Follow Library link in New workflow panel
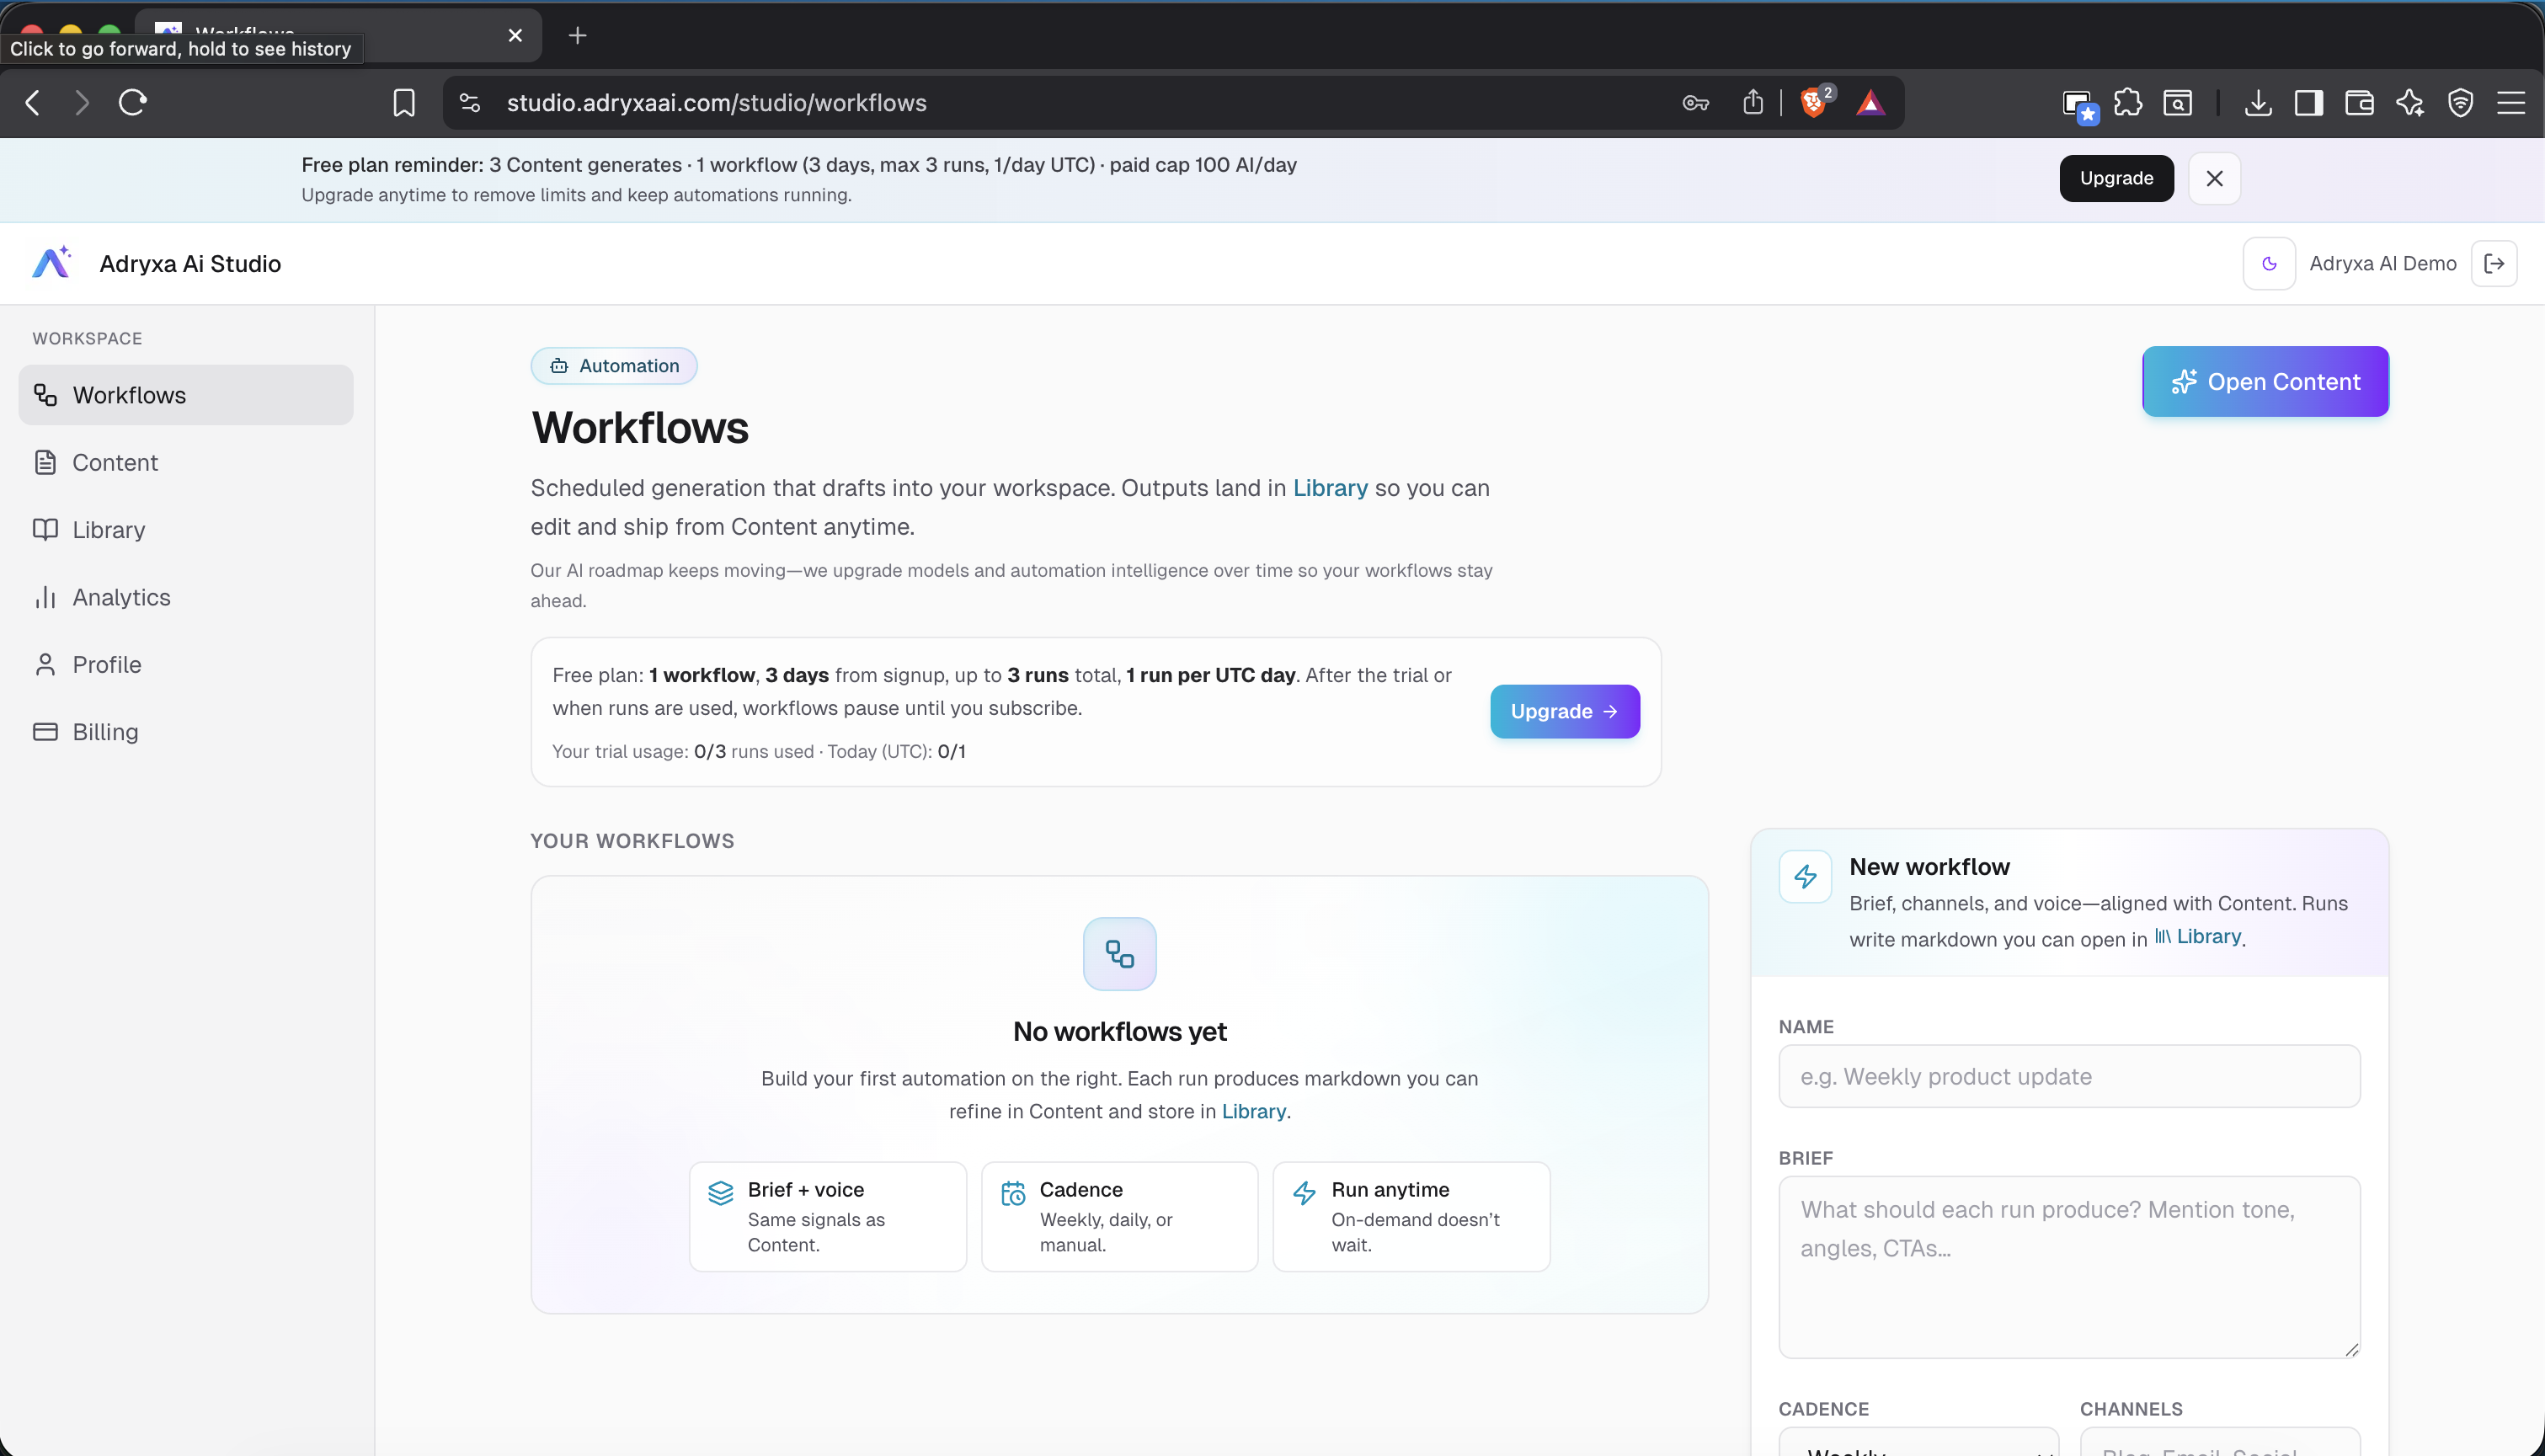Viewport: 2545px width, 1456px height. pos(2198,937)
